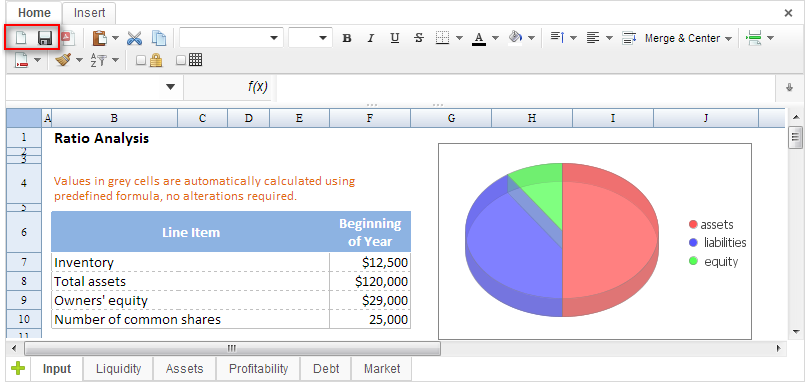810x382 pixels.
Task: Cut selection with the scissors icon
Action: [x=134, y=38]
